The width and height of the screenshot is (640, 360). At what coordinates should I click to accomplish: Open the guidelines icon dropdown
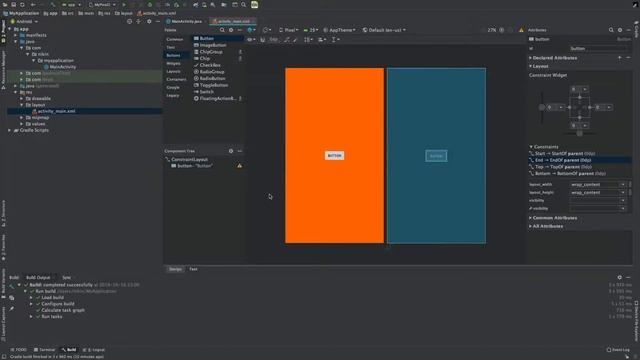tap(334, 40)
